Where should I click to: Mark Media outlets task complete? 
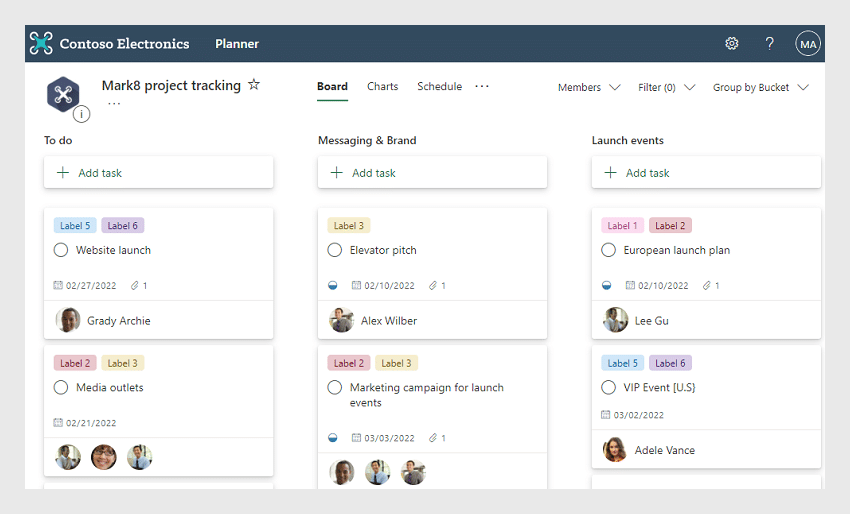coord(61,387)
